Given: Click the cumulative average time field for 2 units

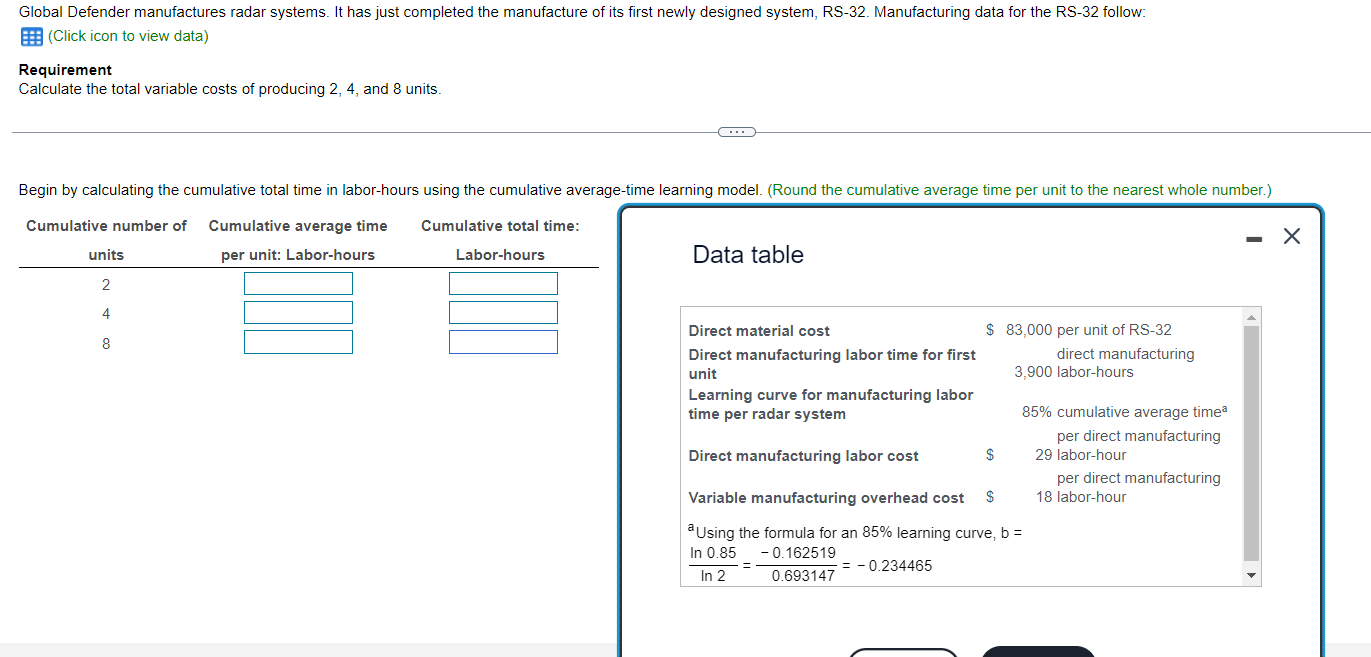Looking at the screenshot, I should tap(298, 283).
